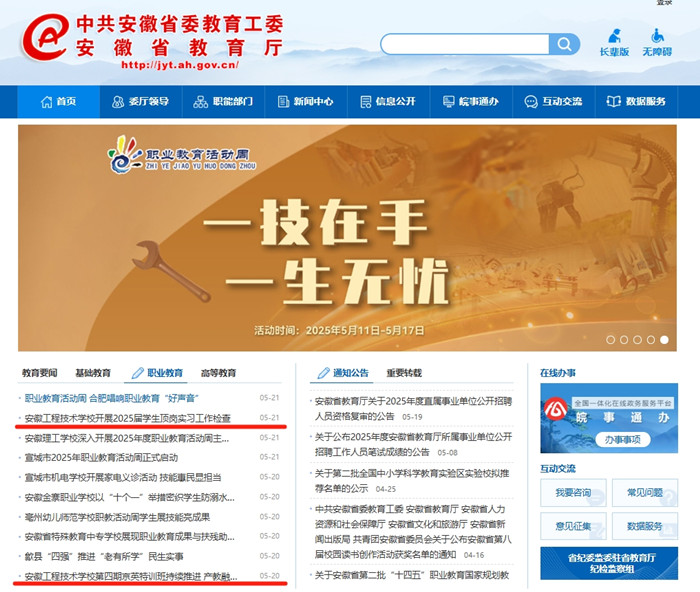Select the last carousel indicator dot

click(664, 340)
